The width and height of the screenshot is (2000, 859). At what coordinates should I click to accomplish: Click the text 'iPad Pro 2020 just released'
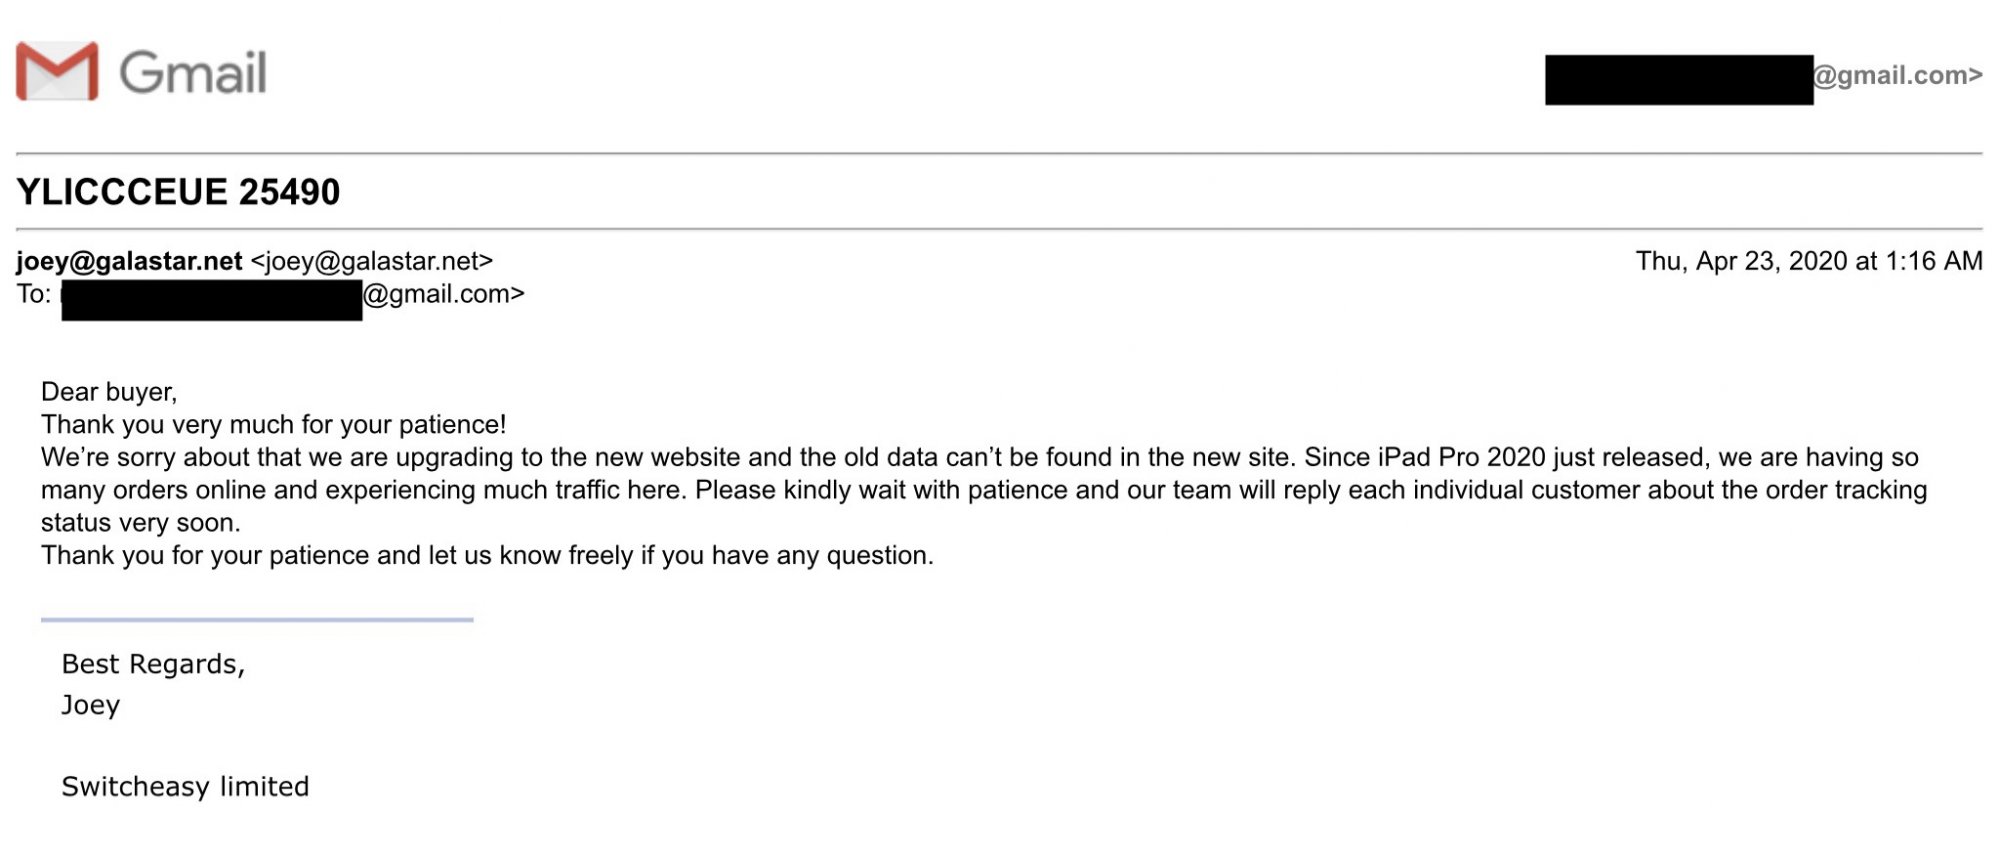[1544, 458]
